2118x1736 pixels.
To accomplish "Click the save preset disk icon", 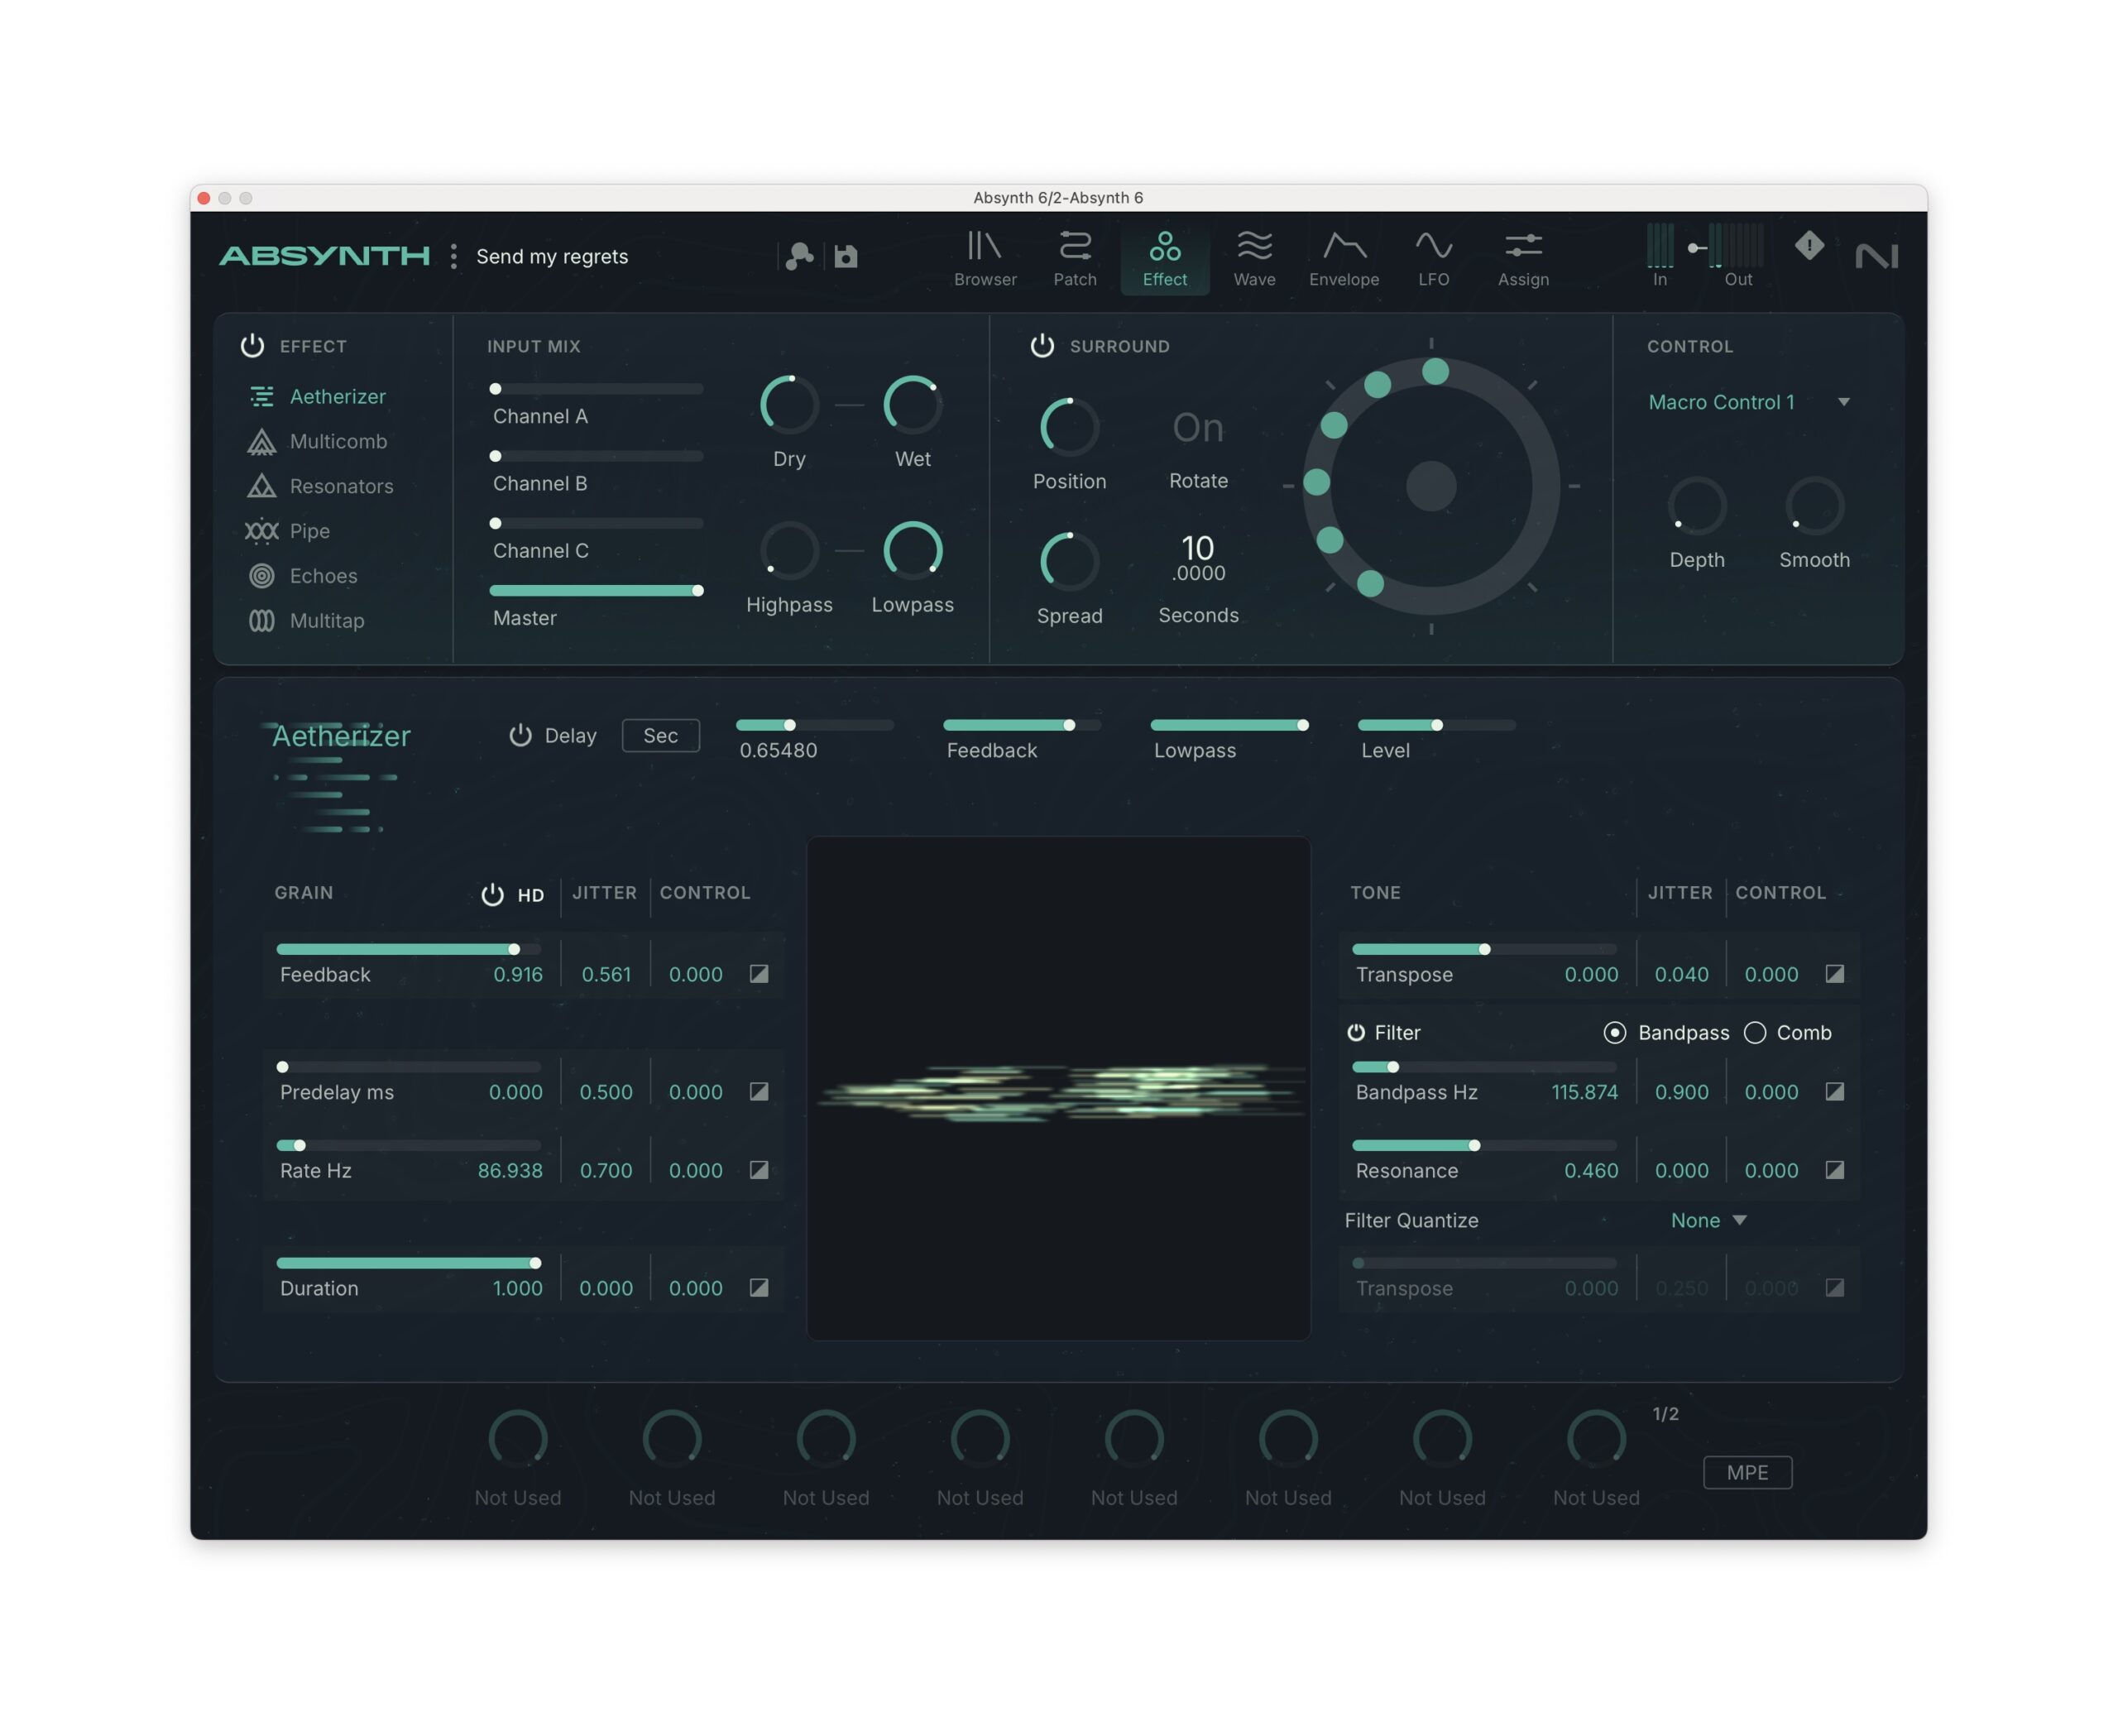I will click(846, 257).
